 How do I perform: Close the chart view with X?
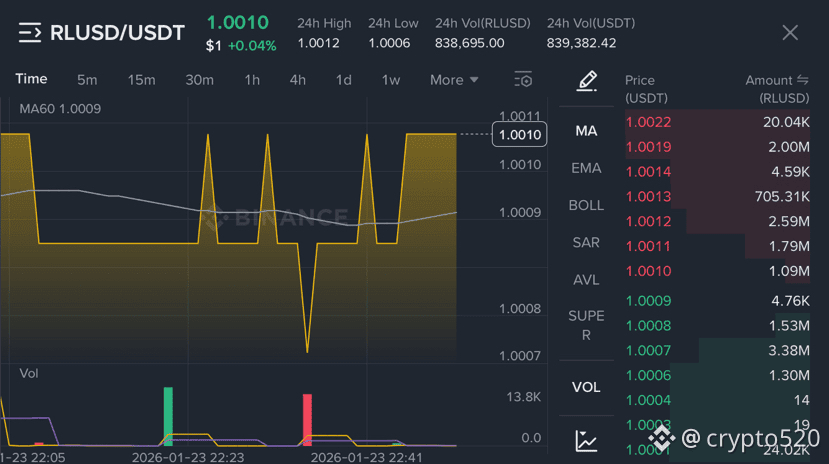tap(790, 33)
